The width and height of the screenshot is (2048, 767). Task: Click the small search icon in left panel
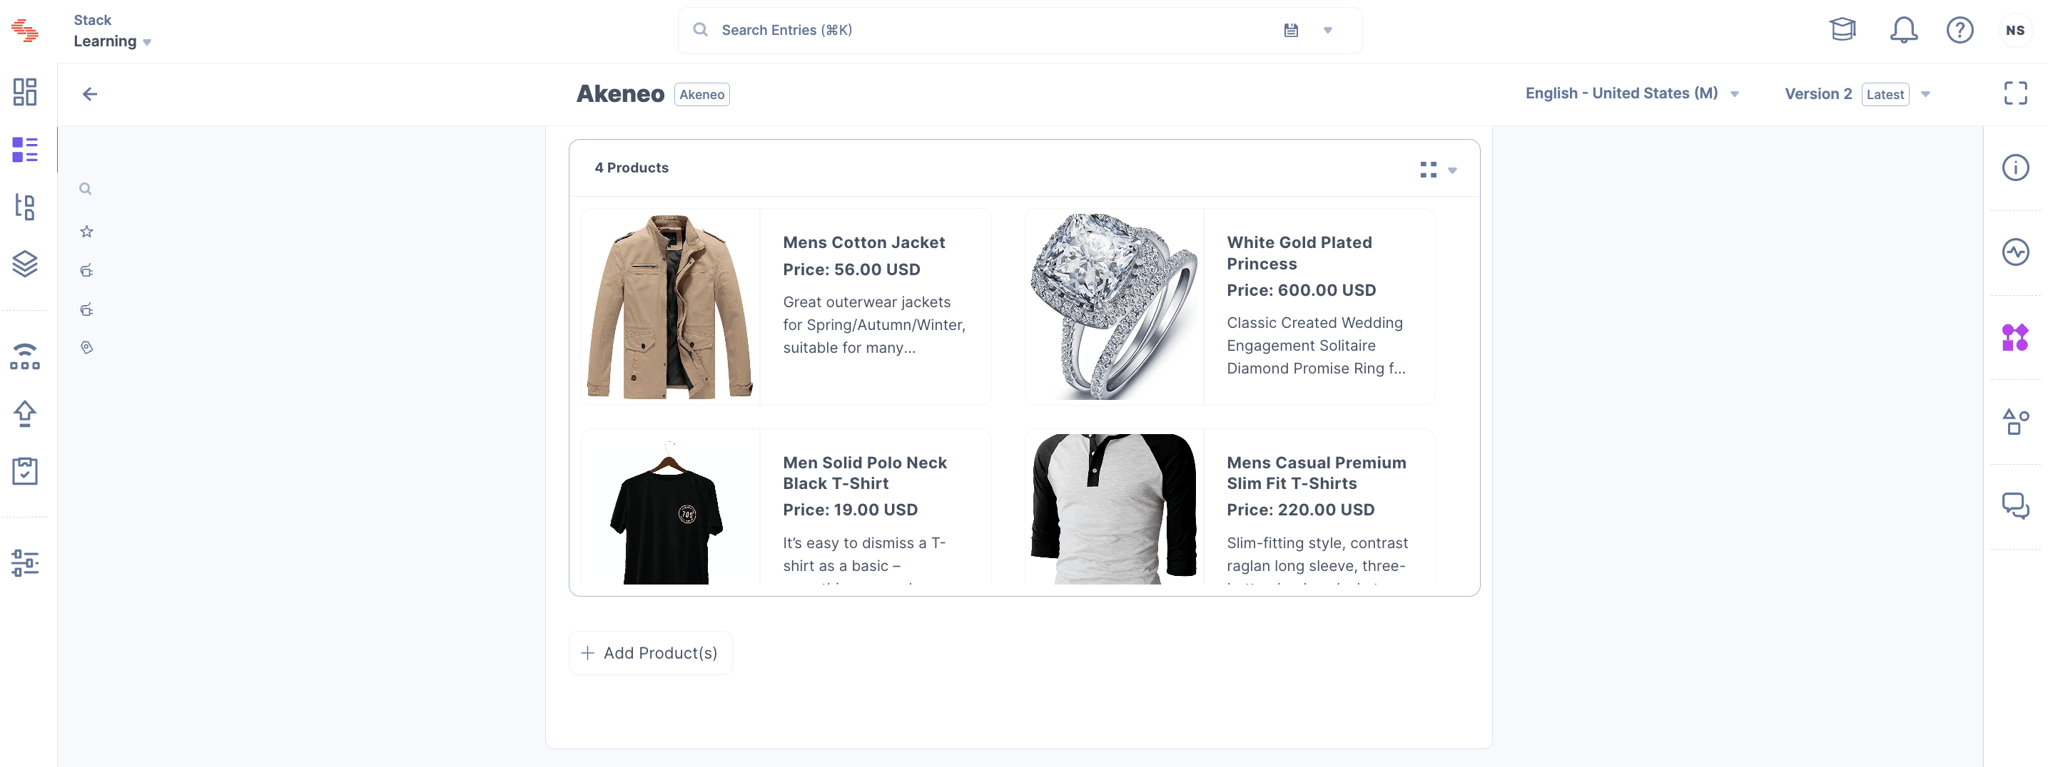pyautogui.click(x=86, y=189)
